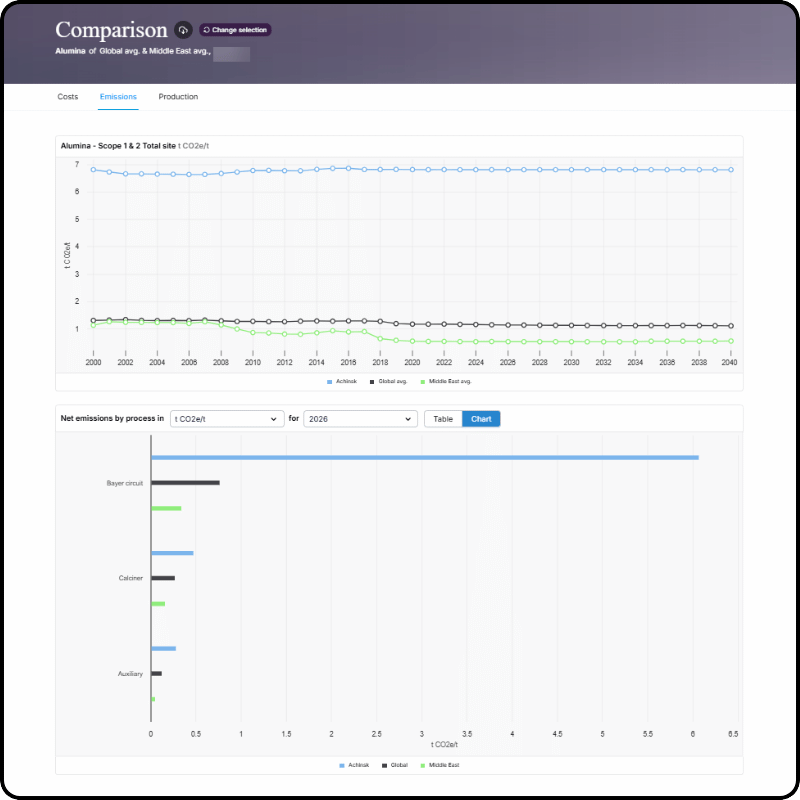Click the Auxiliary axis label
800x800 pixels.
130,674
